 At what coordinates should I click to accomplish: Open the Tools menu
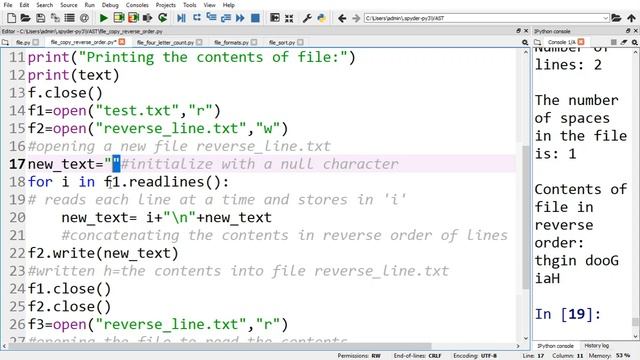189,5
